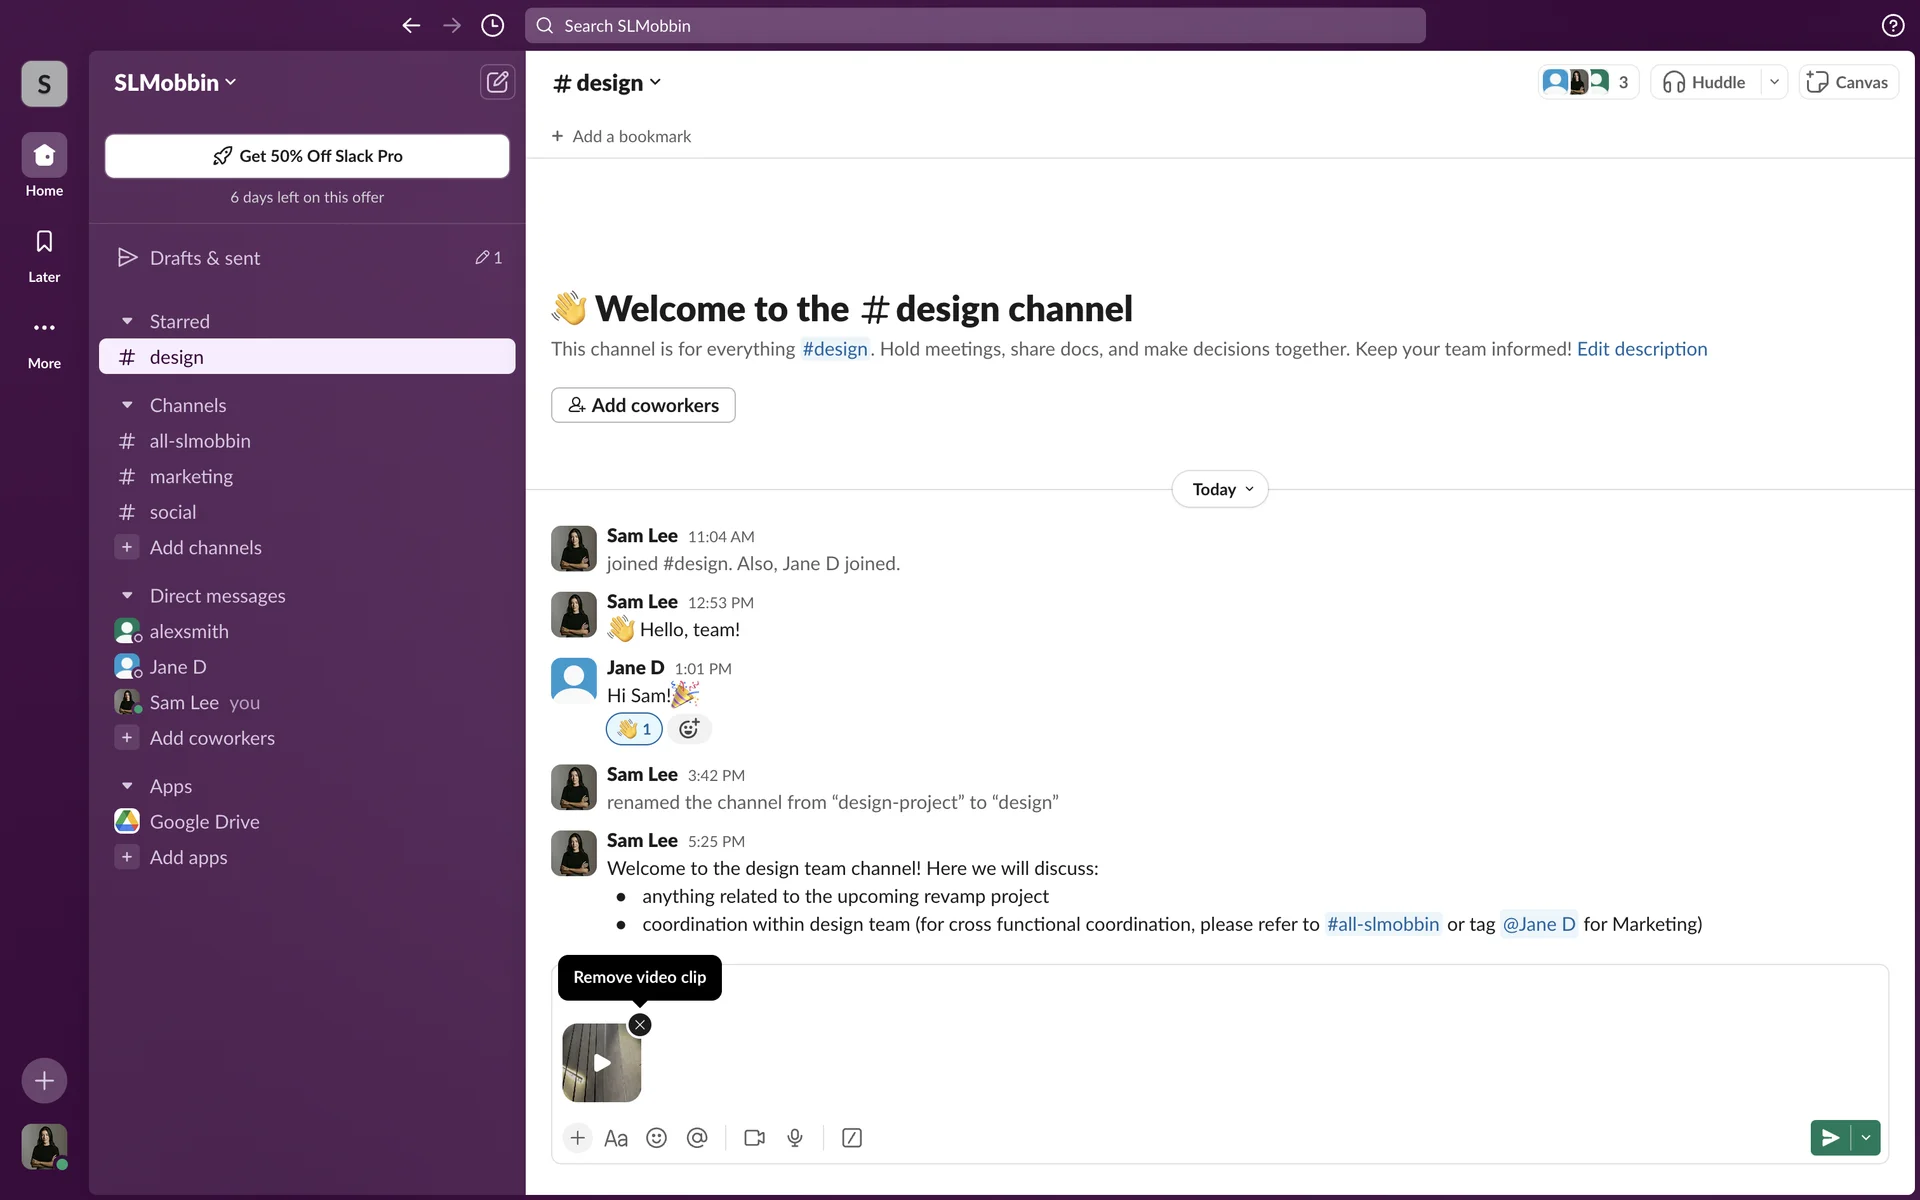Click the mention @ icon

click(697, 1138)
